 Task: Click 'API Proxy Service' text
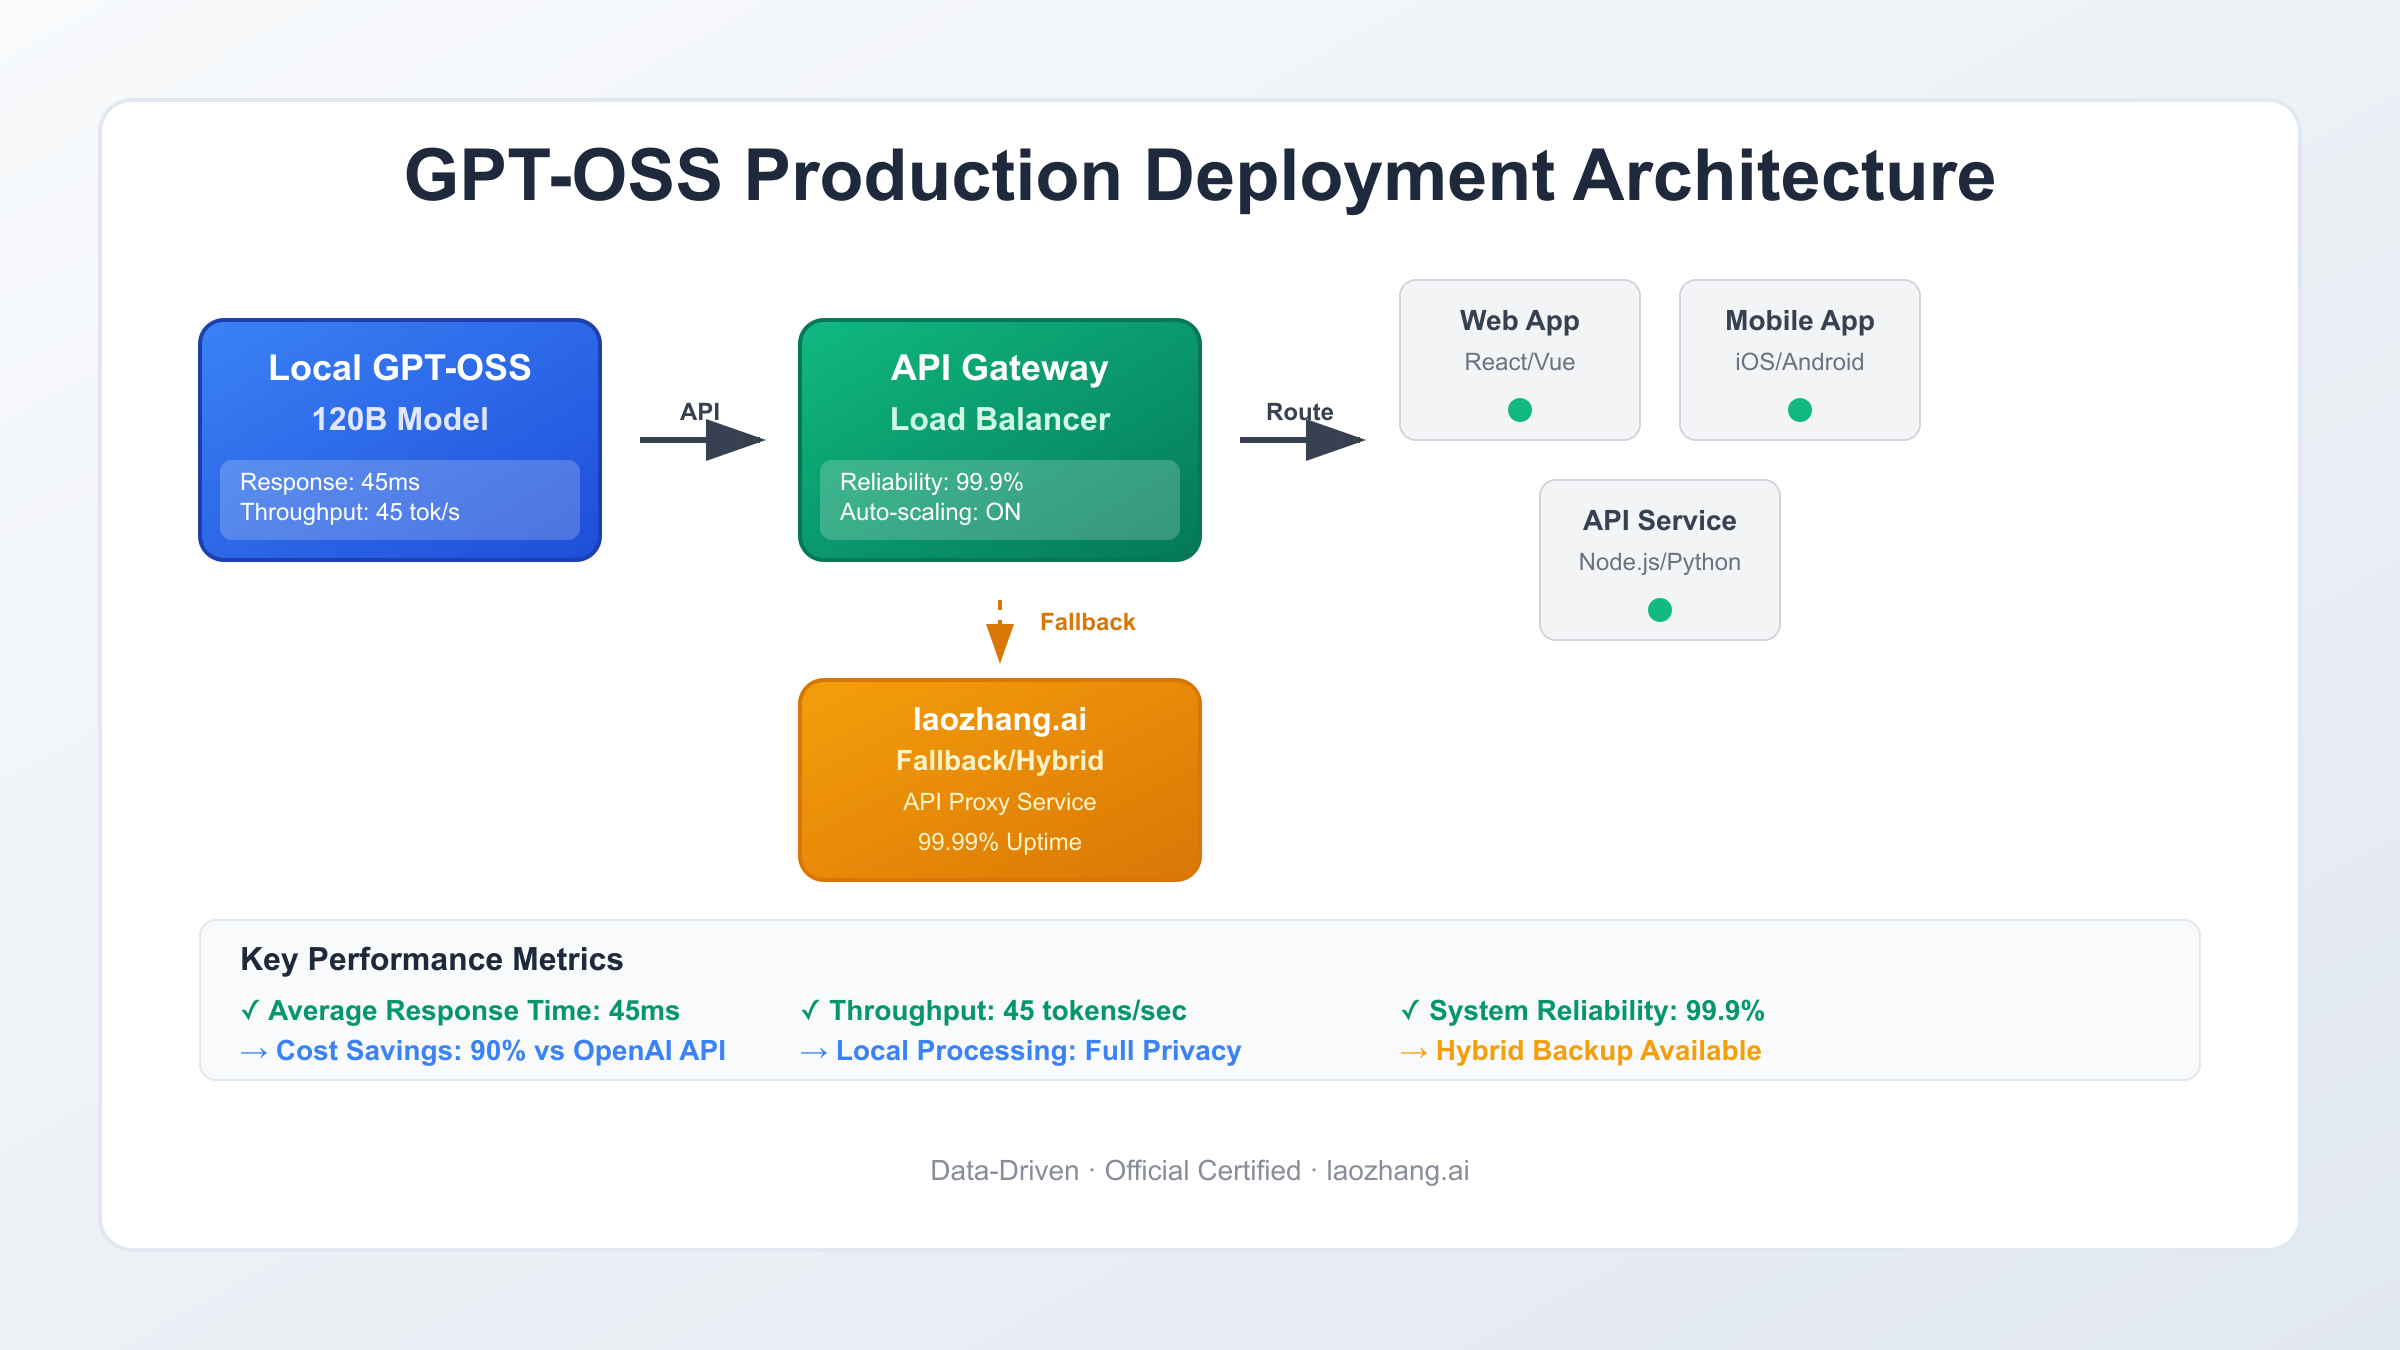1000,802
